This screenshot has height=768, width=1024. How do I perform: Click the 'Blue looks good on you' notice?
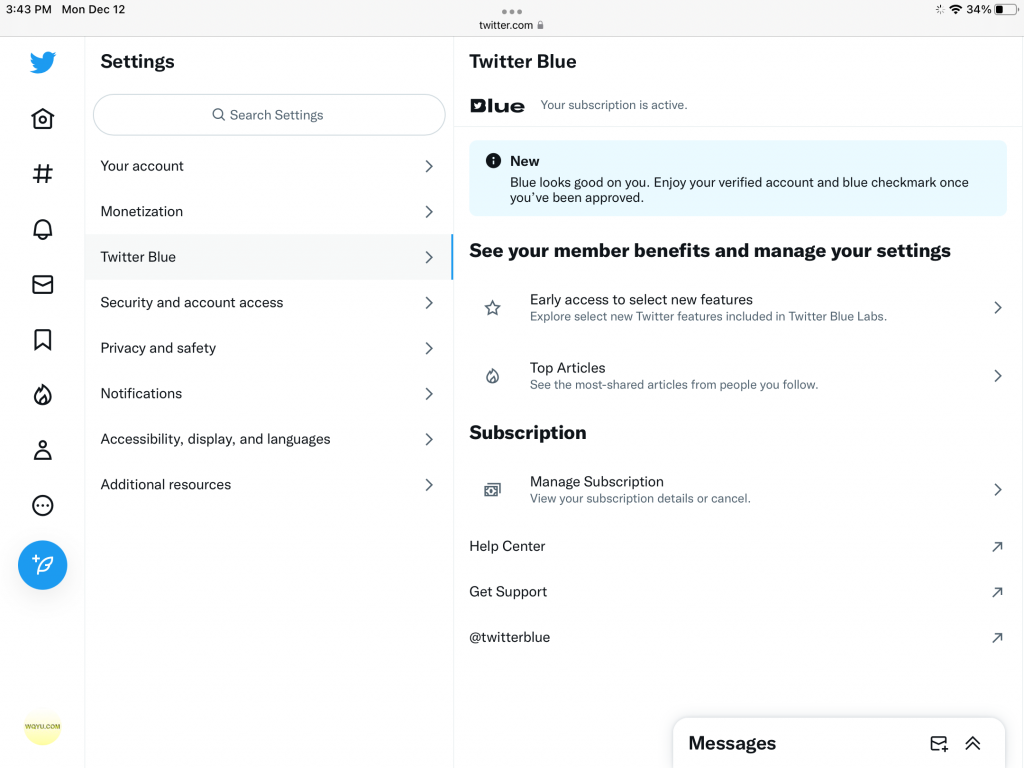tap(738, 178)
